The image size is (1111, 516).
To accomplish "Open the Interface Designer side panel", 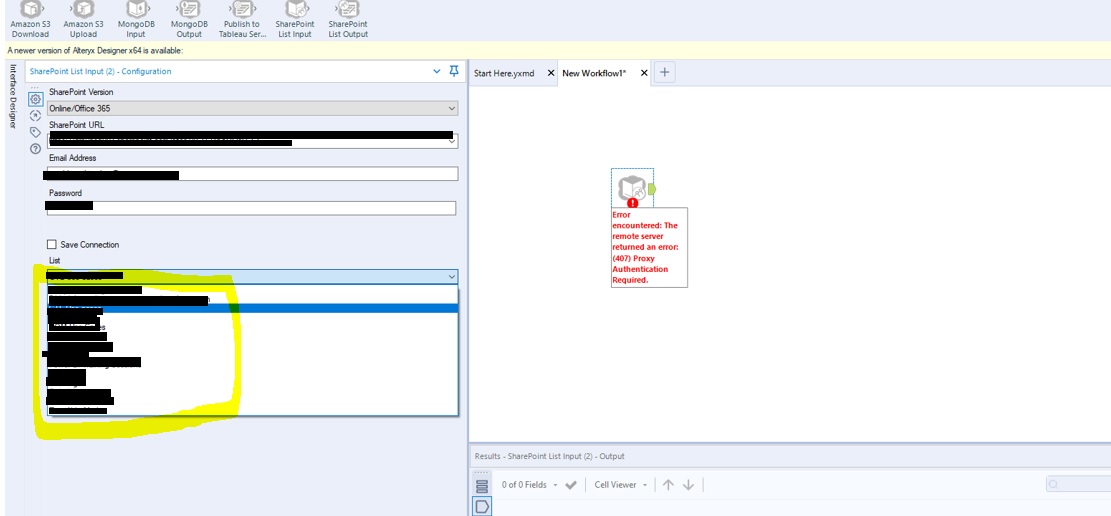I will pos(12,96).
